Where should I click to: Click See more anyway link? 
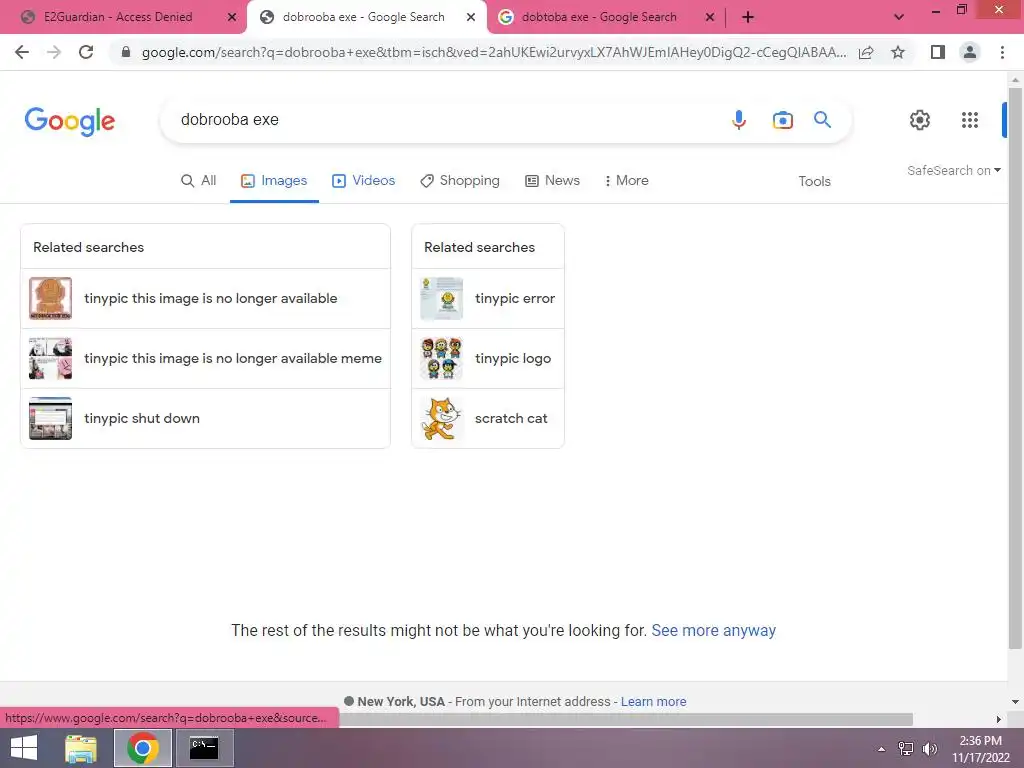[x=713, y=630]
